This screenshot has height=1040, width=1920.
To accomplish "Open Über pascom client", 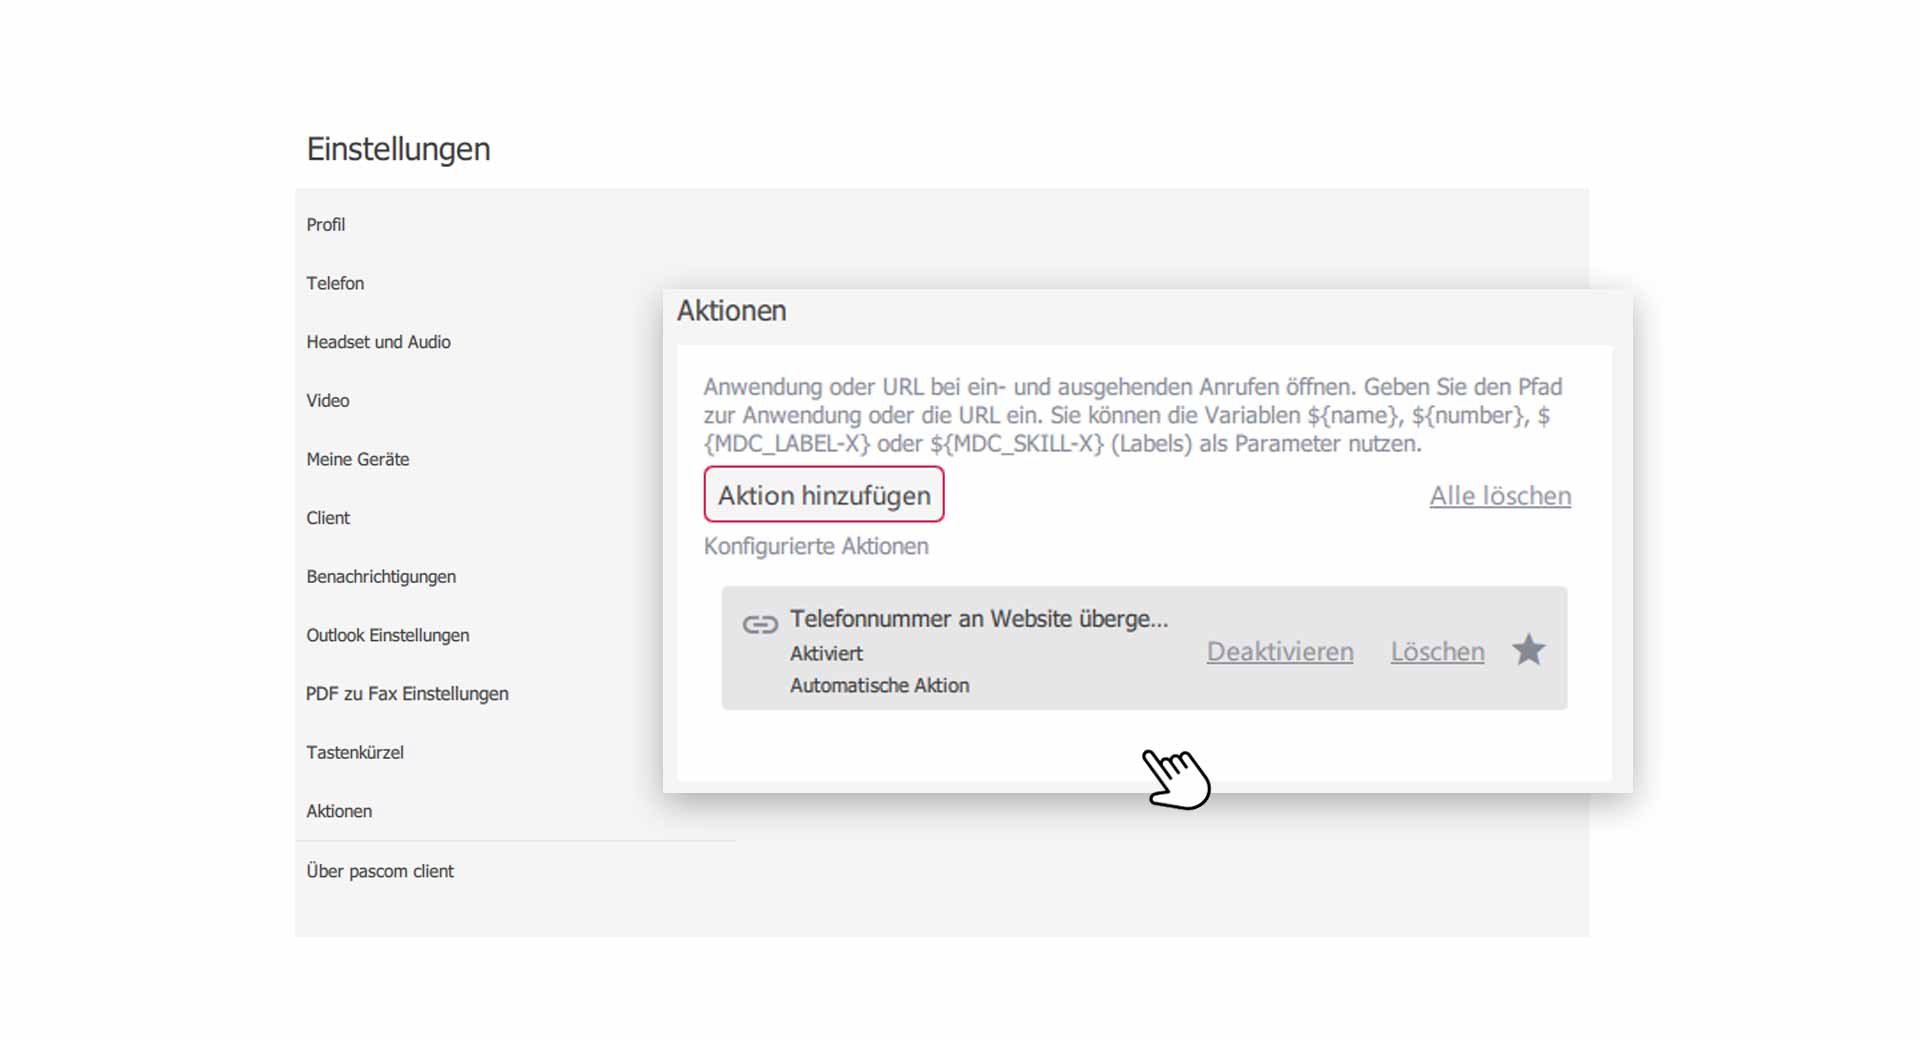I will [x=380, y=871].
